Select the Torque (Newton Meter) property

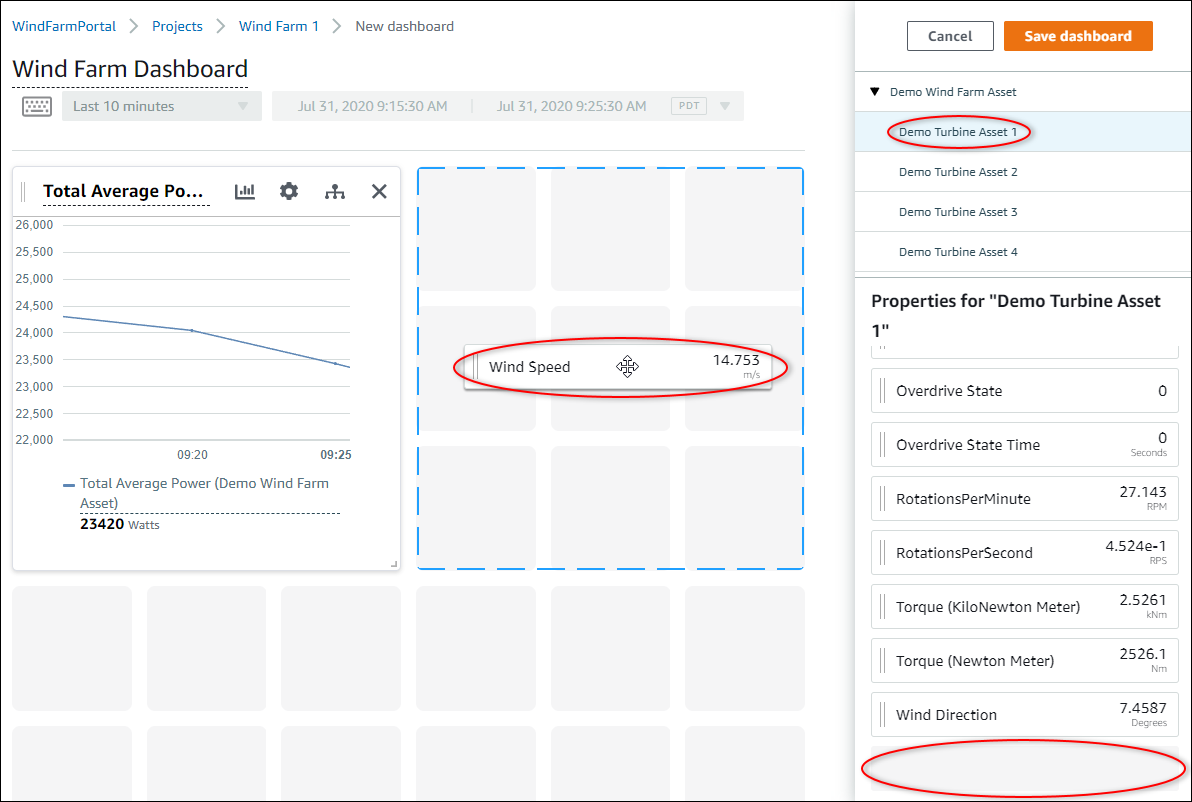1024,660
